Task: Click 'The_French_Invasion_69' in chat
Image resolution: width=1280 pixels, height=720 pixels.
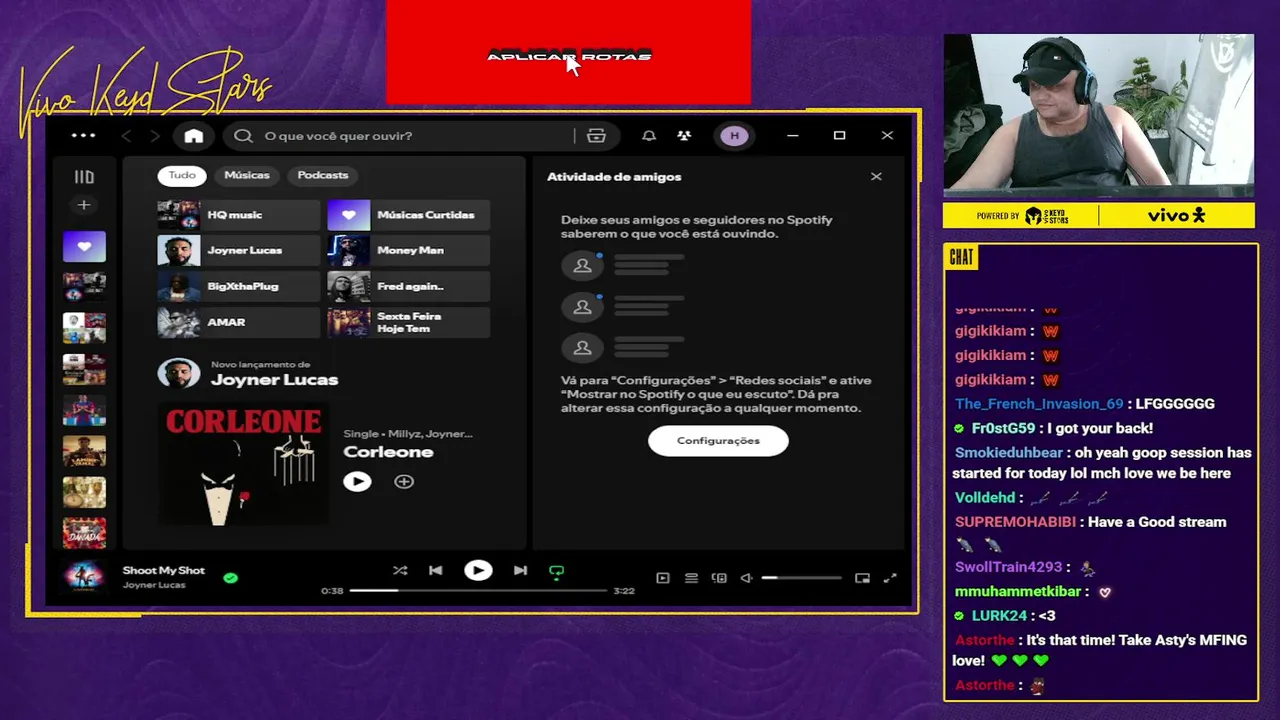Action: tap(1039, 404)
